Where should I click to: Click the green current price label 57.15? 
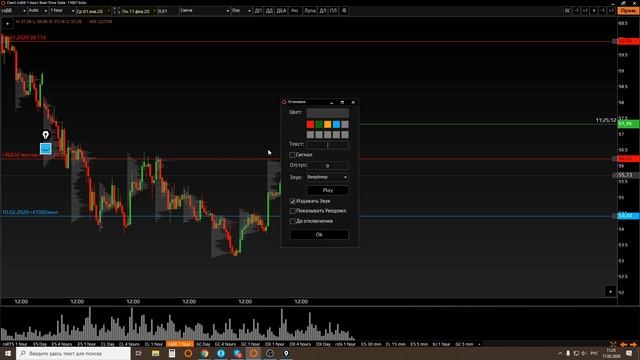pos(628,123)
